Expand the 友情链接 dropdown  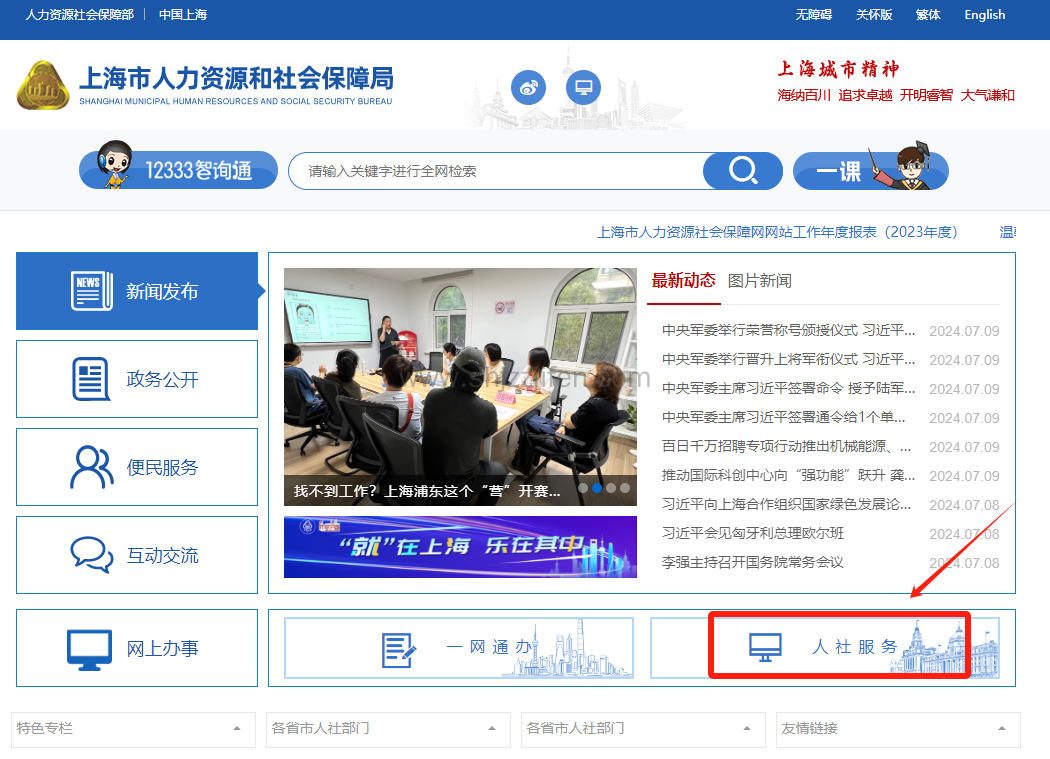click(x=898, y=729)
